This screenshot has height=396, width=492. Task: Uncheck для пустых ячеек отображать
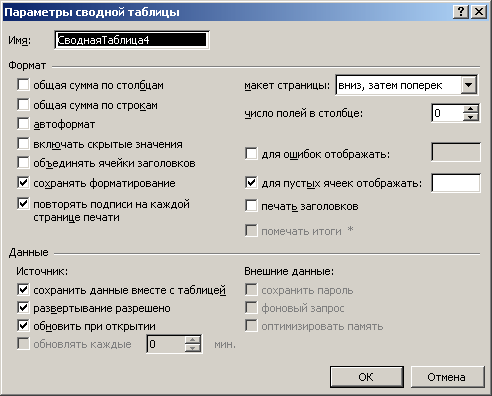point(251,183)
